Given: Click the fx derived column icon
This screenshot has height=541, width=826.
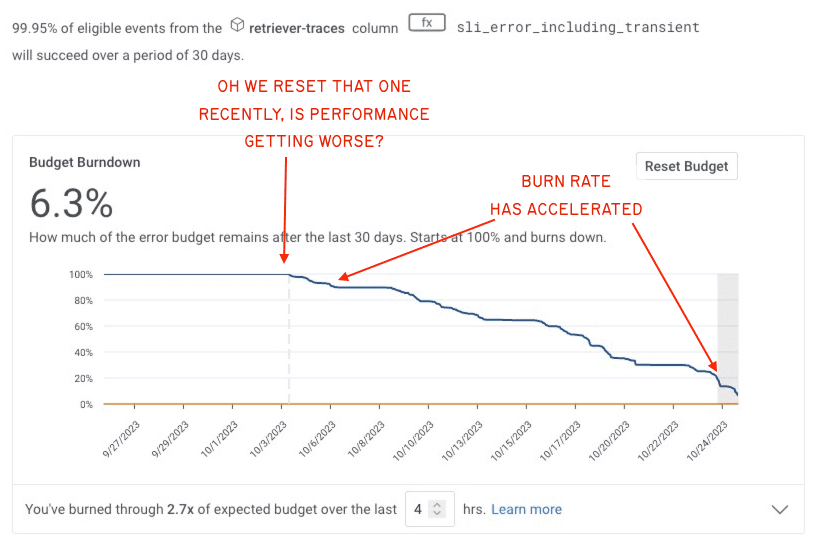Looking at the screenshot, I should click(426, 23).
